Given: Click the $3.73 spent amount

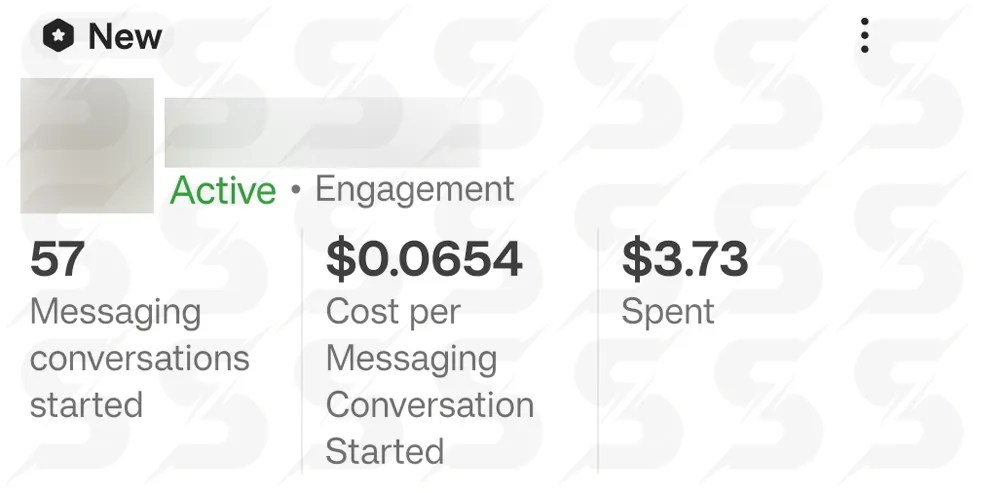Looking at the screenshot, I should click(684, 260).
